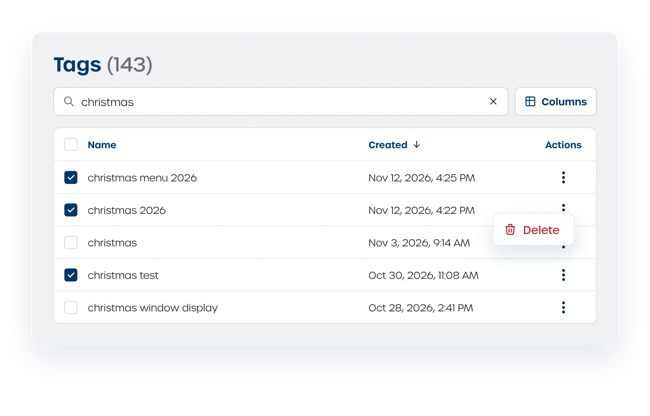Select the christmas window display tag name

(x=153, y=308)
